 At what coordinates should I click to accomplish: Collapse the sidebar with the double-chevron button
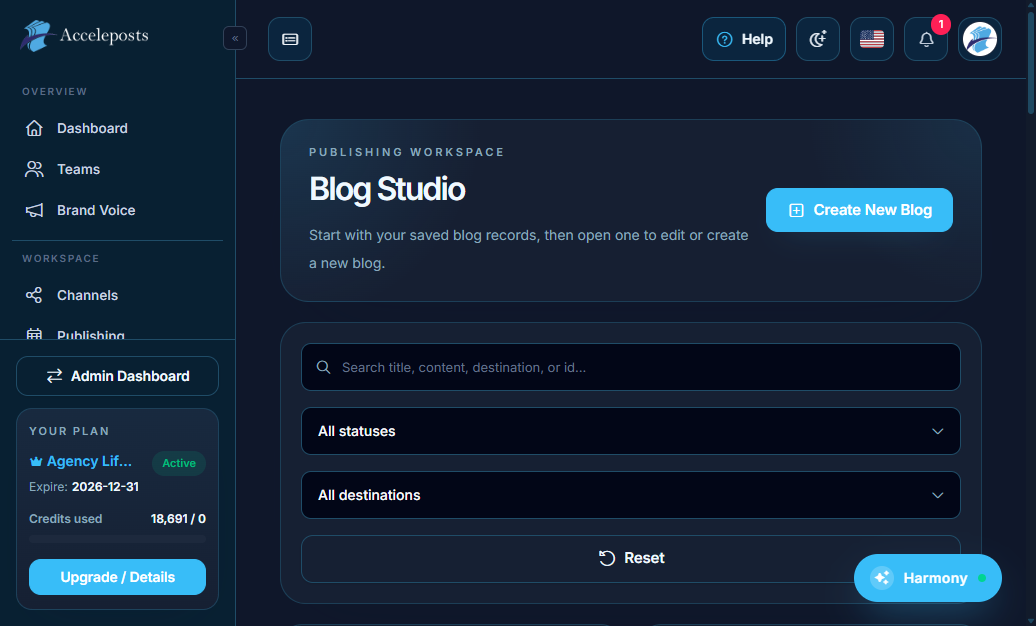coord(235,38)
